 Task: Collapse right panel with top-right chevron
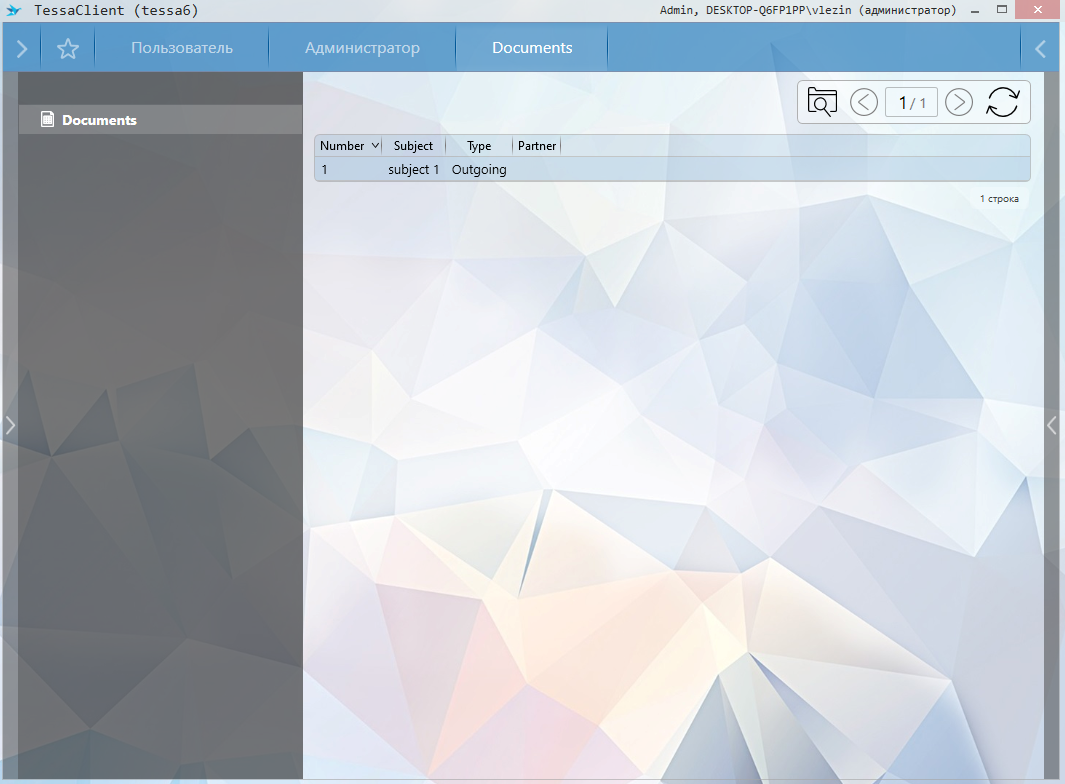pyautogui.click(x=1041, y=48)
